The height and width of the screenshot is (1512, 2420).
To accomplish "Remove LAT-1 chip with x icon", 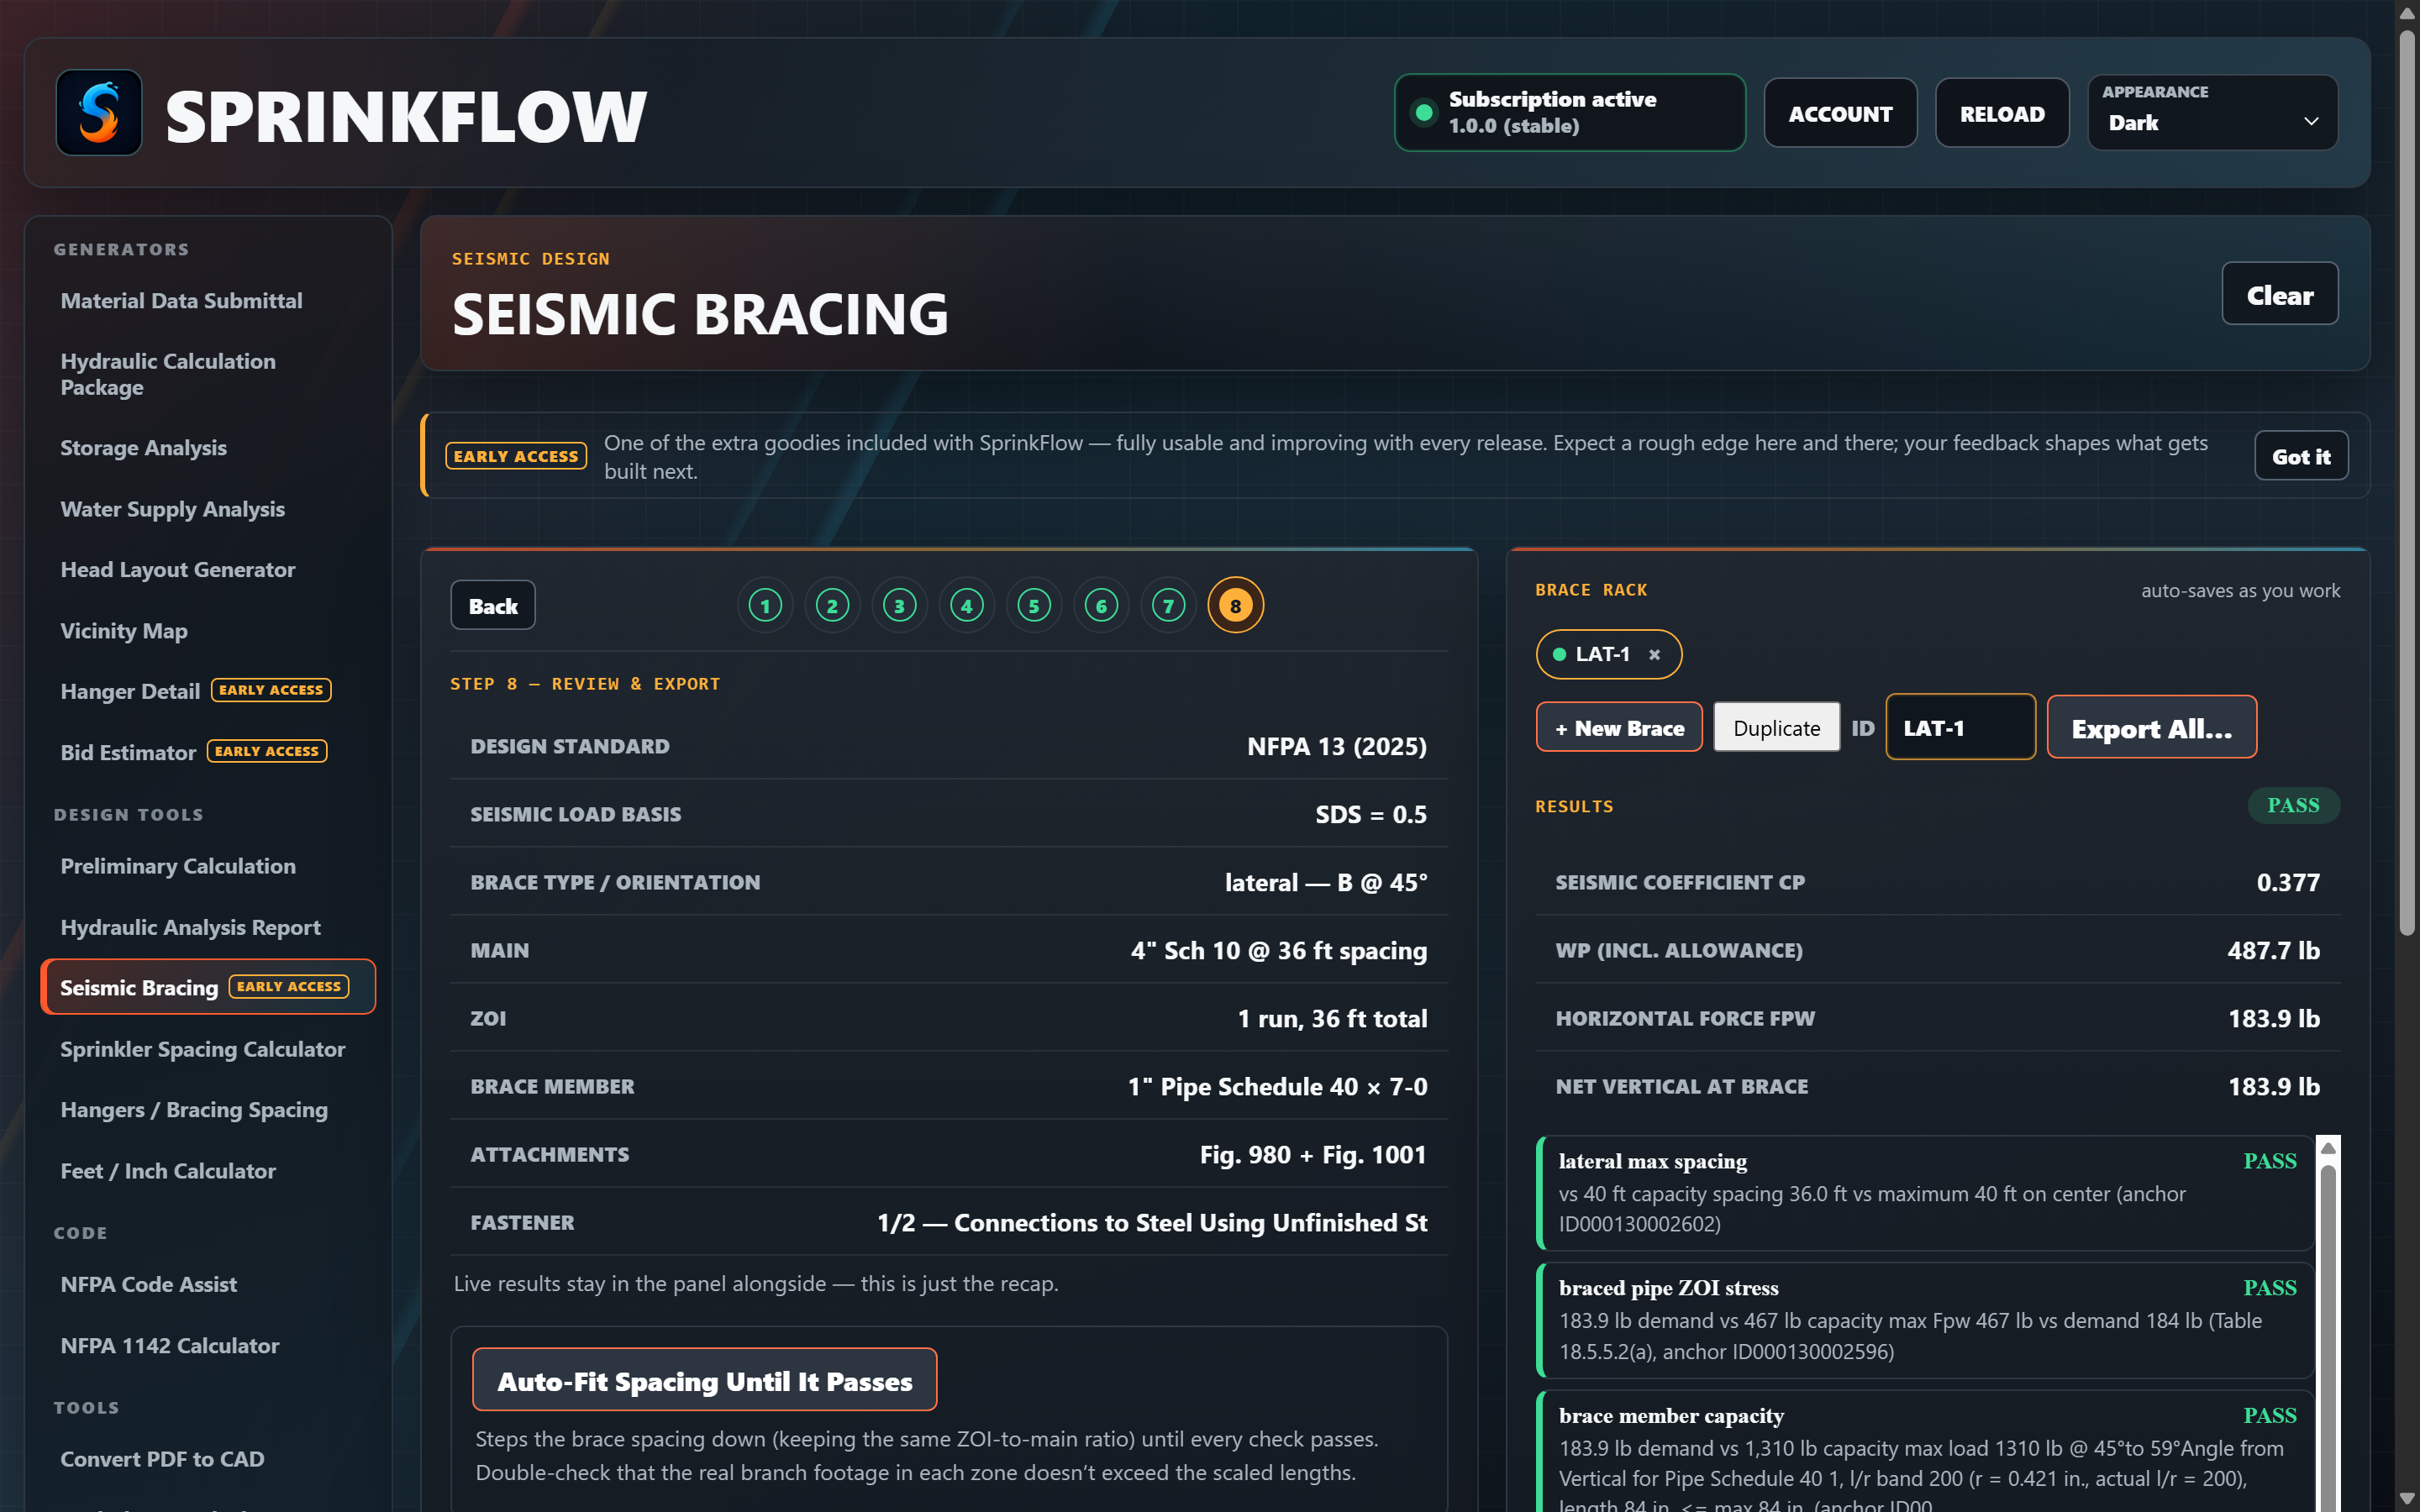I will (x=1654, y=654).
